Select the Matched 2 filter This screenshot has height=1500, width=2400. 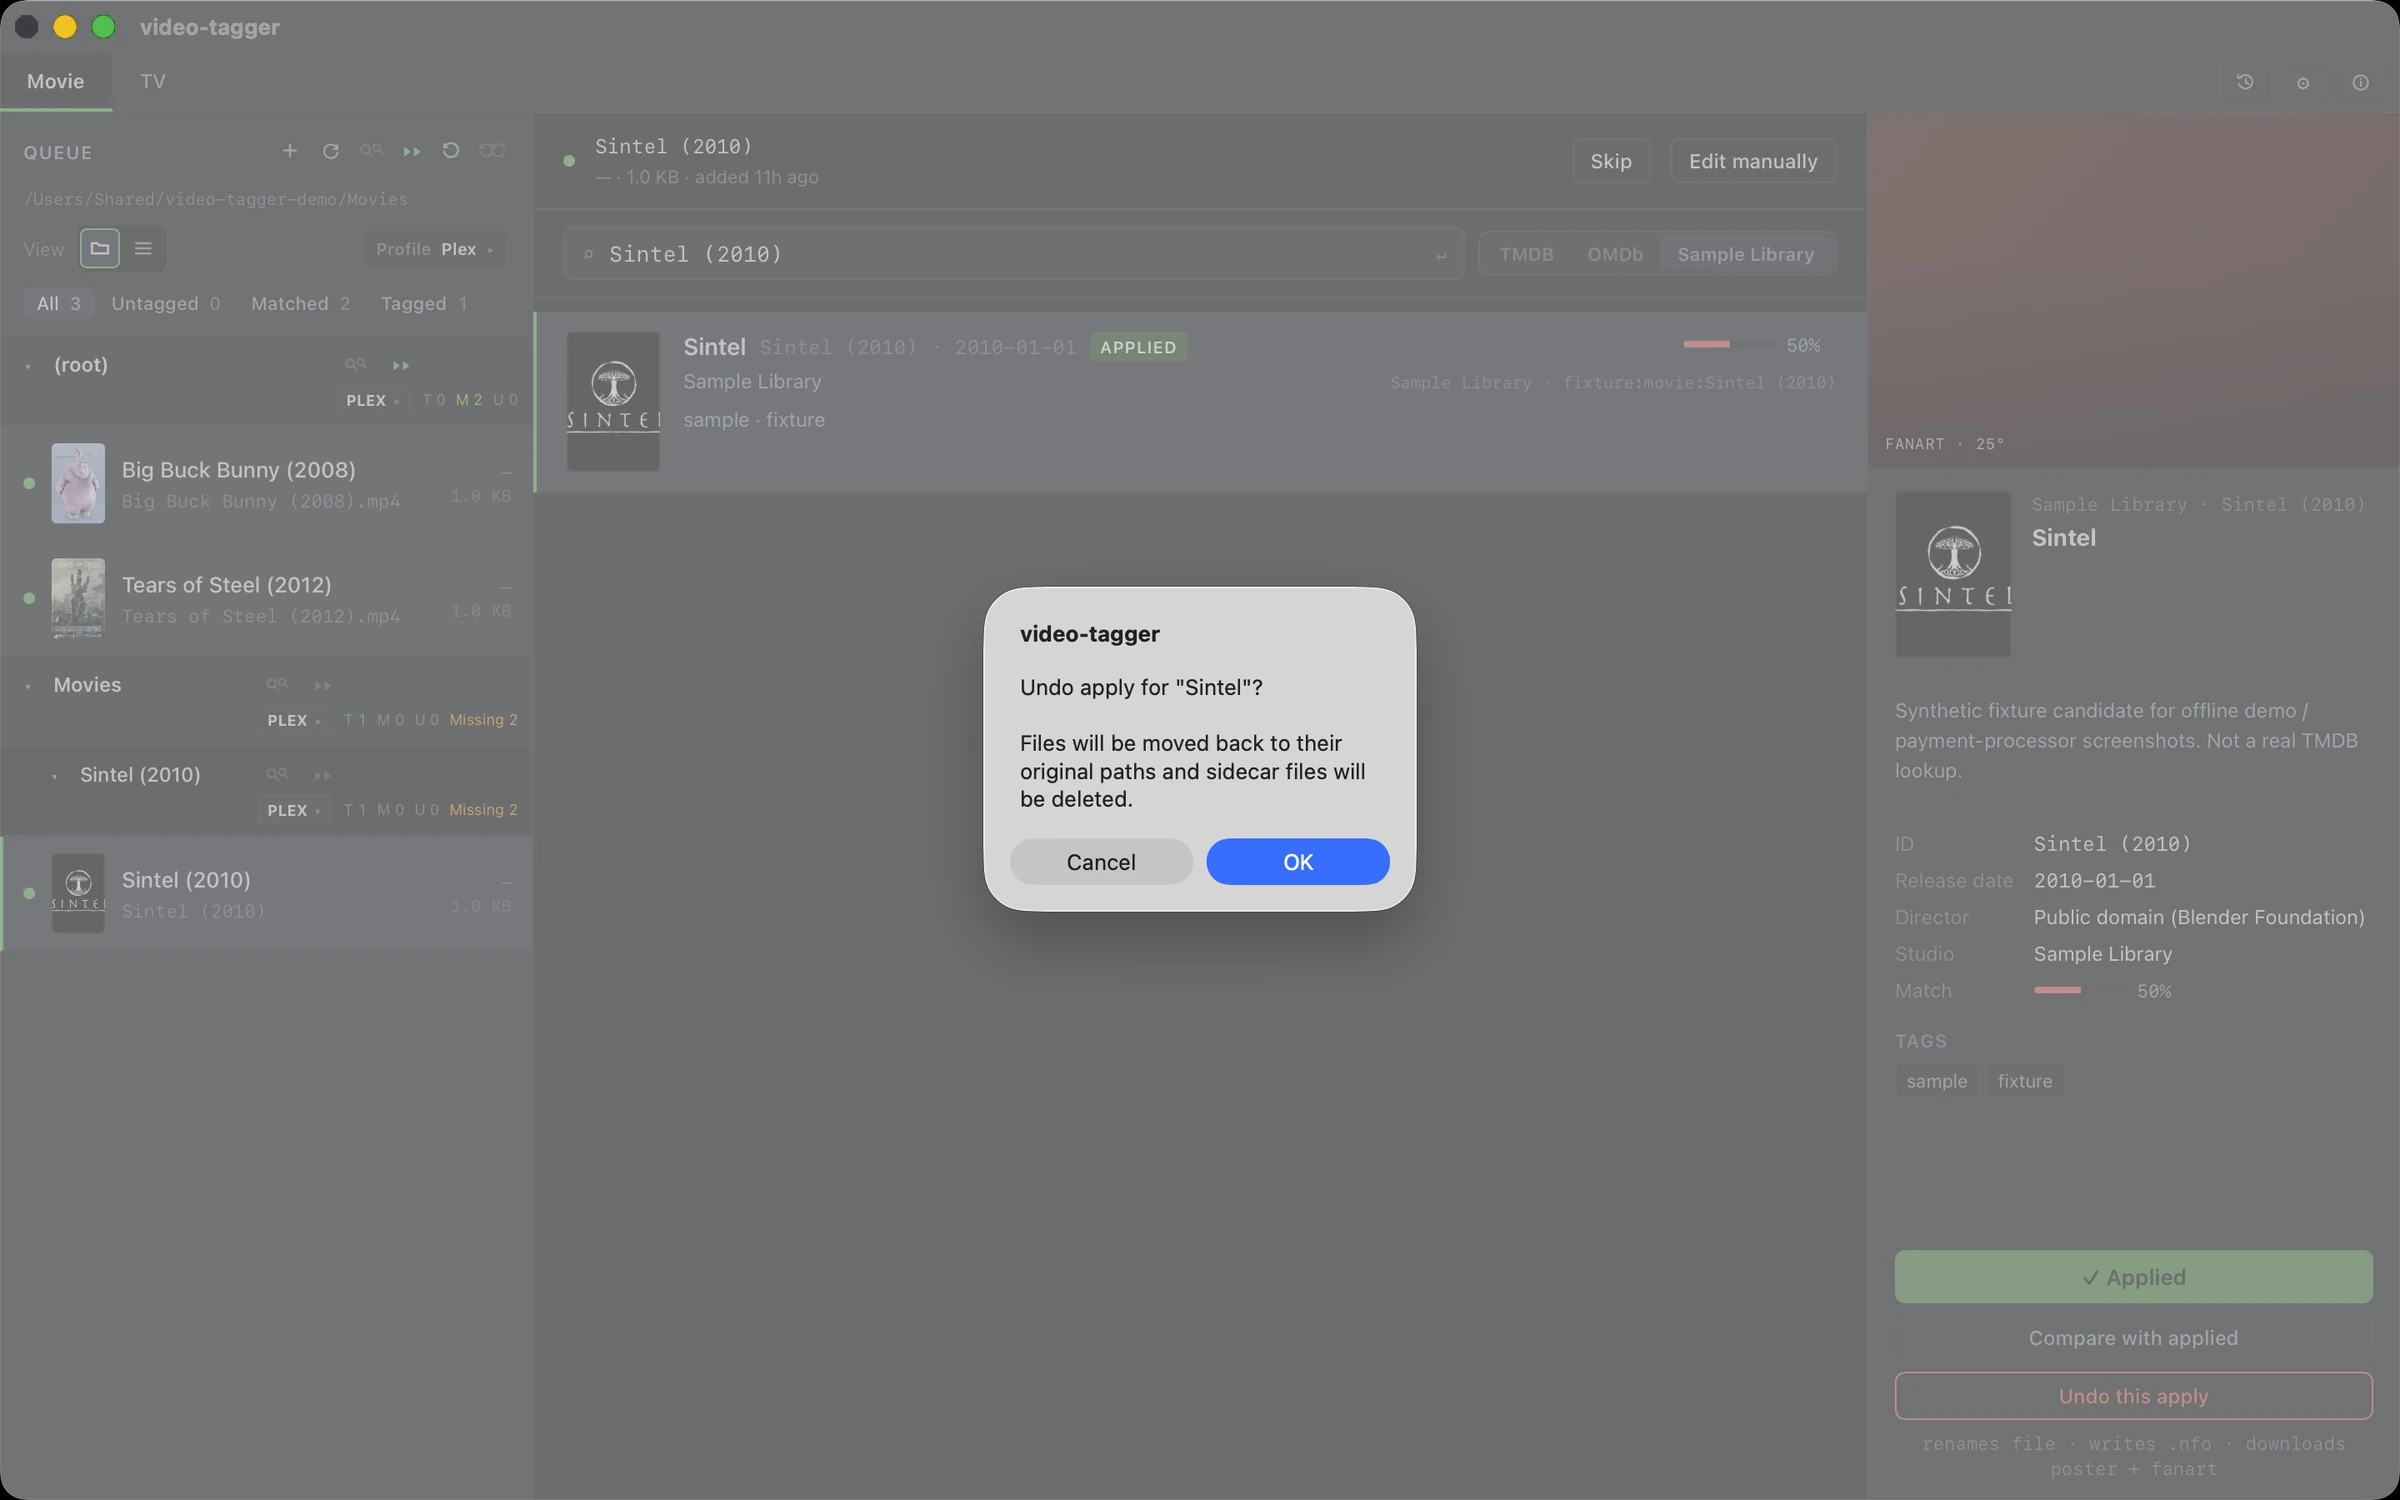coord(300,303)
